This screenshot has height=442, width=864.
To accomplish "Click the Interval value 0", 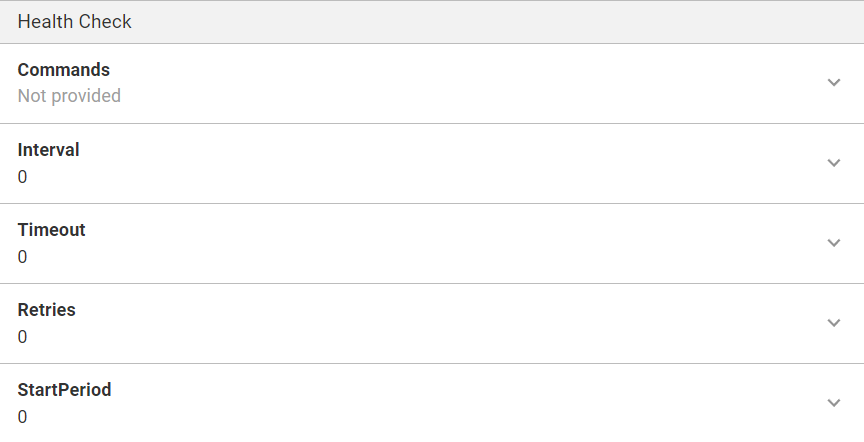I will point(23,177).
